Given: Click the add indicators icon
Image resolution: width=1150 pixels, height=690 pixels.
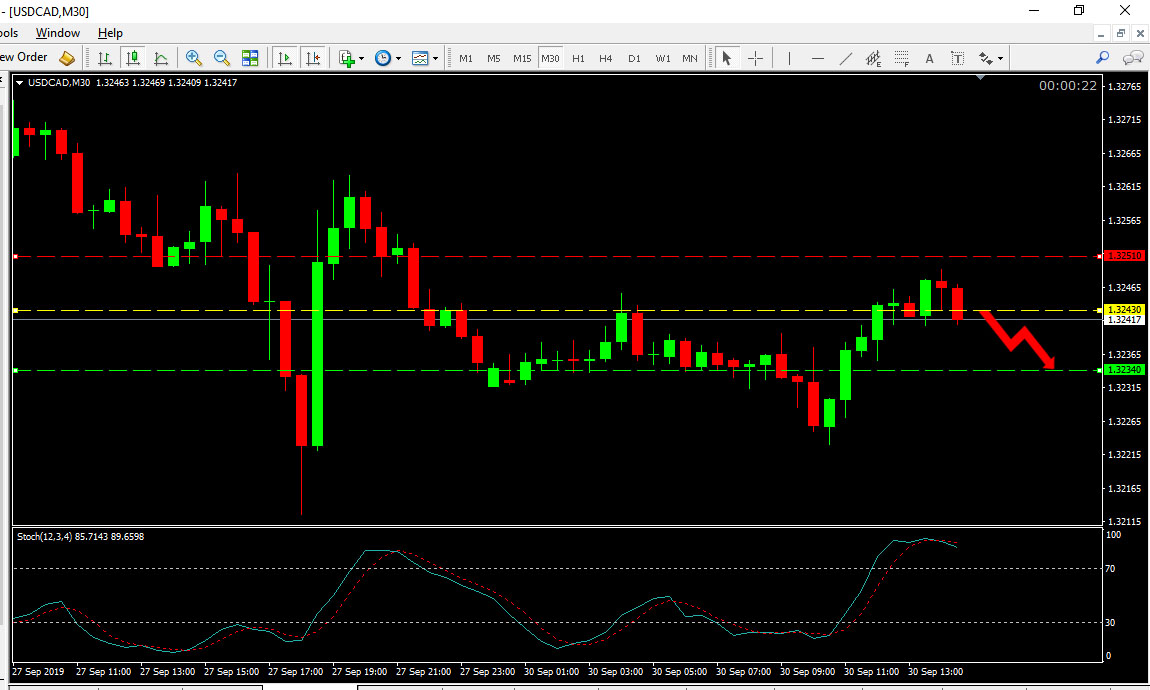Looking at the screenshot, I should coord(347,58).
